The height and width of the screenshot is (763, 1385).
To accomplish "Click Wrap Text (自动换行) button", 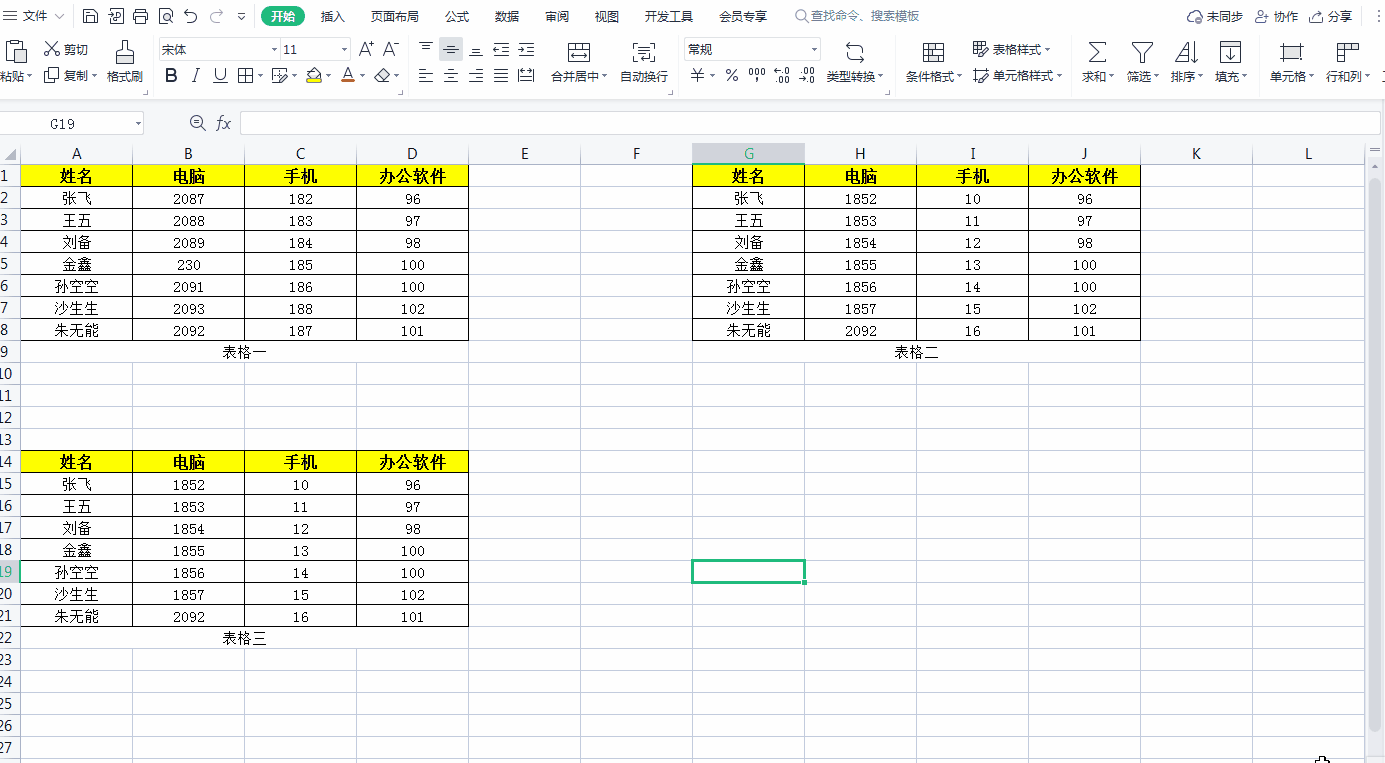I will pos(644,61).
